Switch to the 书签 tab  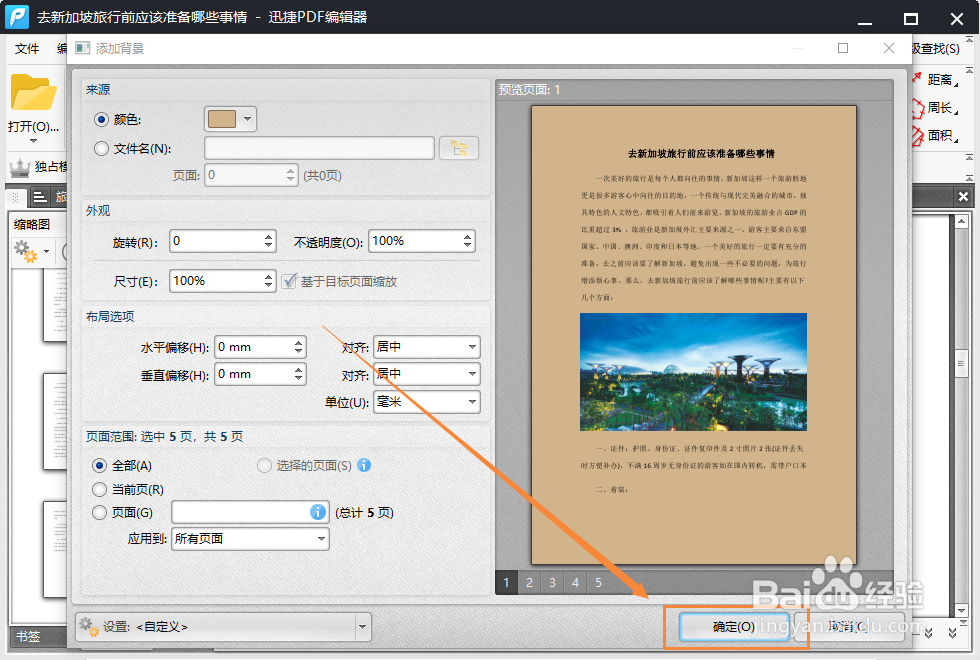(26, 637)
